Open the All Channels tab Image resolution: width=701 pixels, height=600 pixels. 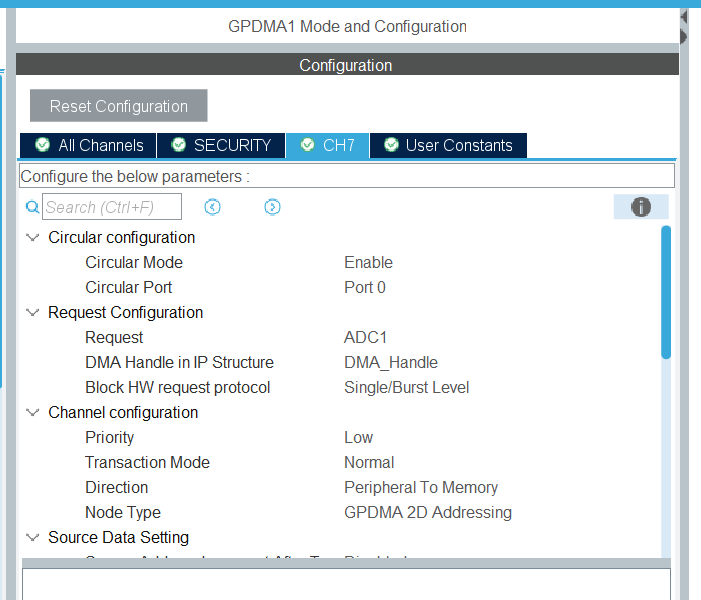tap(89, 145)
